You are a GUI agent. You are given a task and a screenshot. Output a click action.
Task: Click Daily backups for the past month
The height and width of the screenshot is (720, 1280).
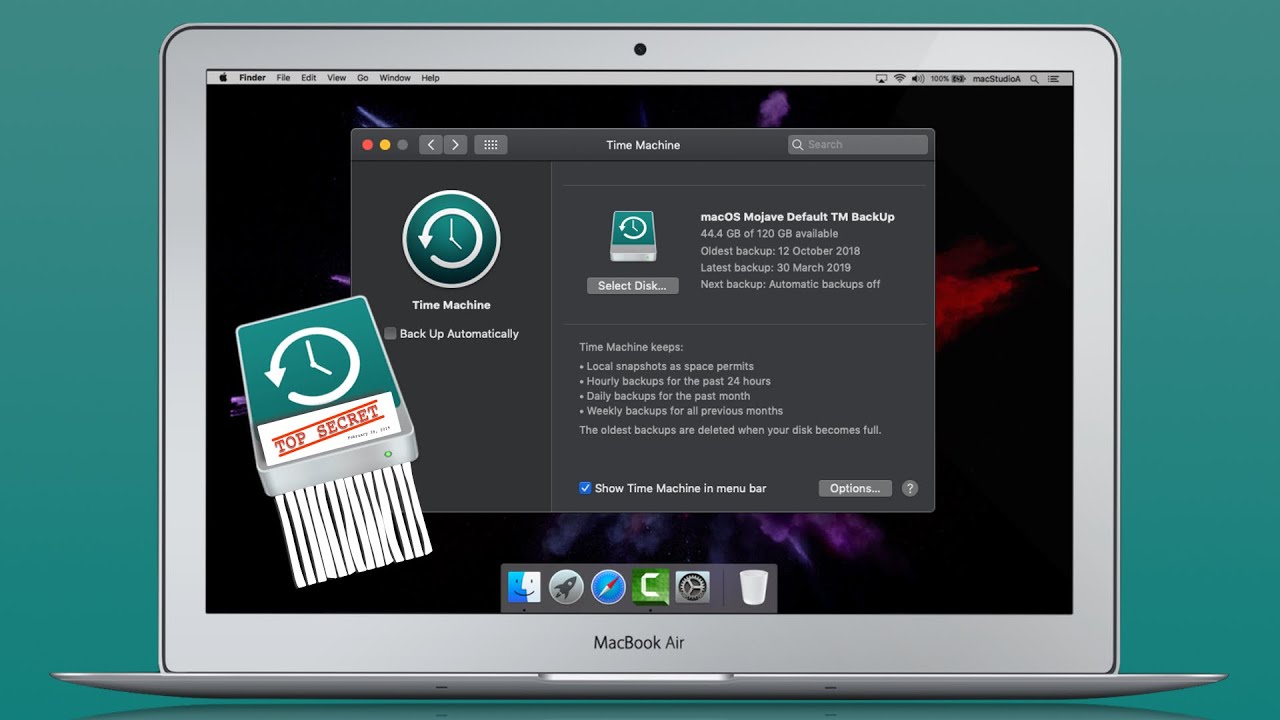[664, 396]
